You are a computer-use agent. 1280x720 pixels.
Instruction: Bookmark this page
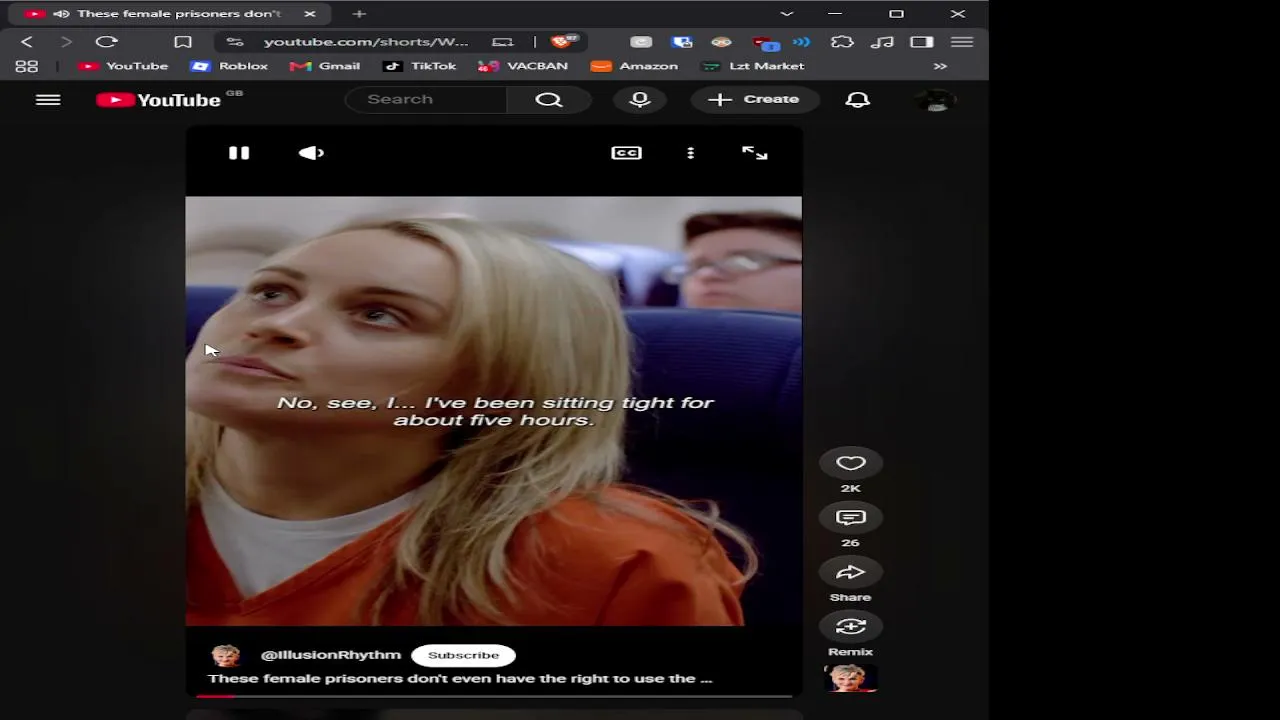(x=183, y=42)
